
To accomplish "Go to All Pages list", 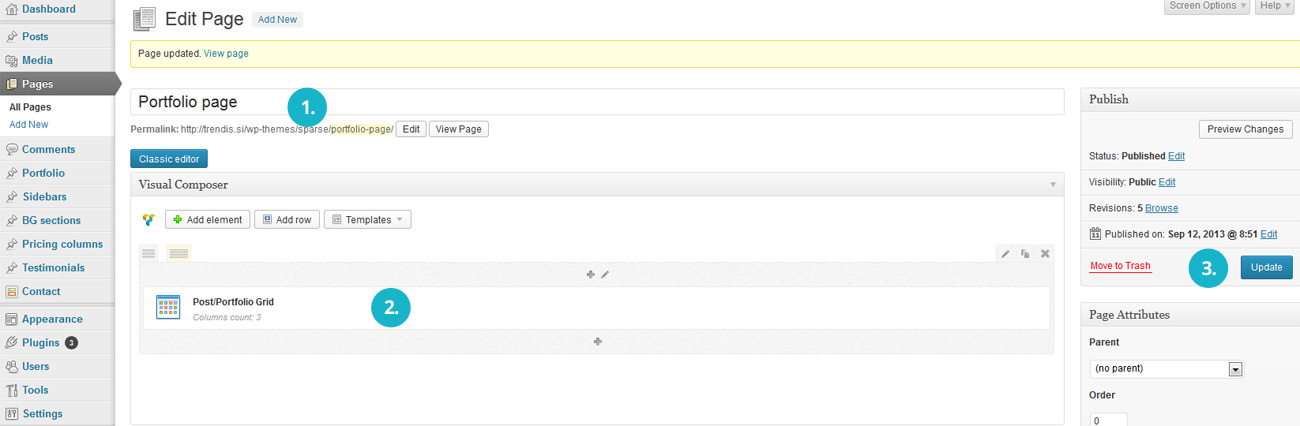I will click(x=30, y=107).
